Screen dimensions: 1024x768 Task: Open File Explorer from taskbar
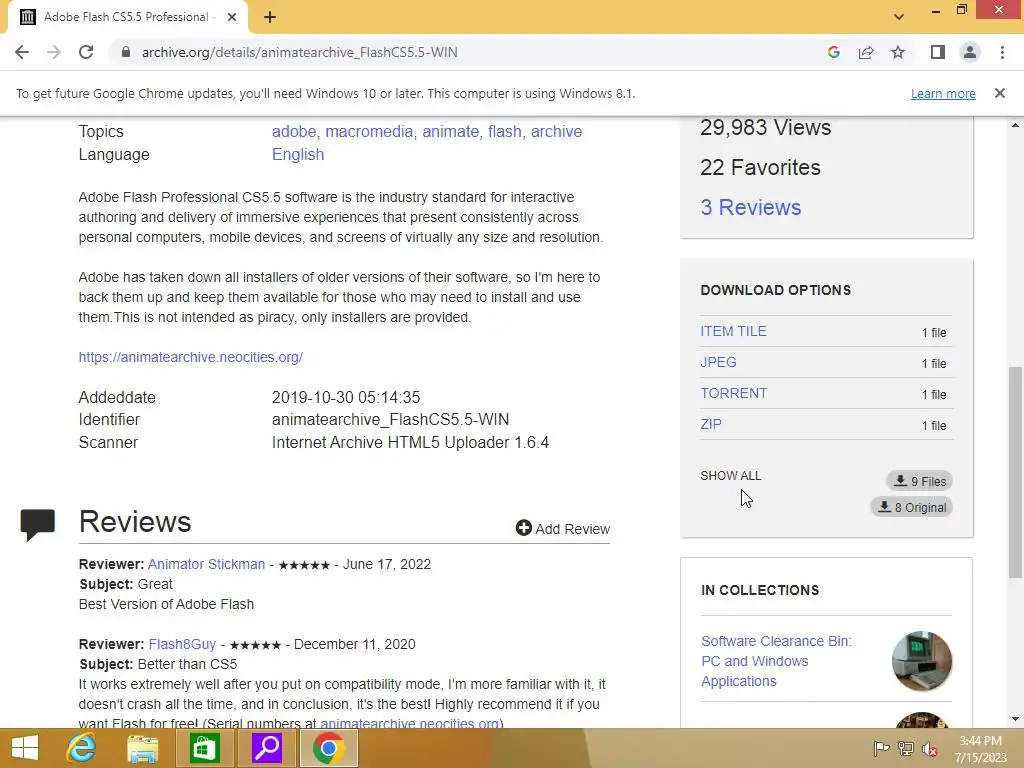tap(142, 748)
